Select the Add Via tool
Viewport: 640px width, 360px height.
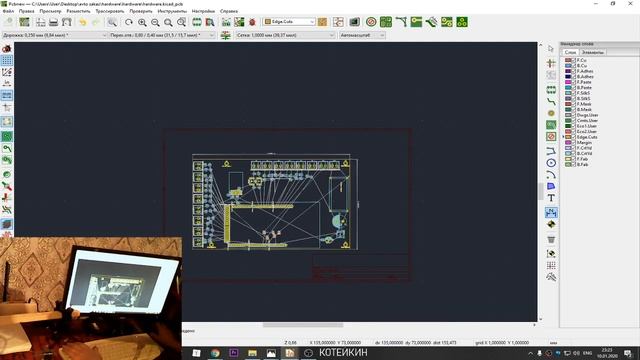coord(551,113)
